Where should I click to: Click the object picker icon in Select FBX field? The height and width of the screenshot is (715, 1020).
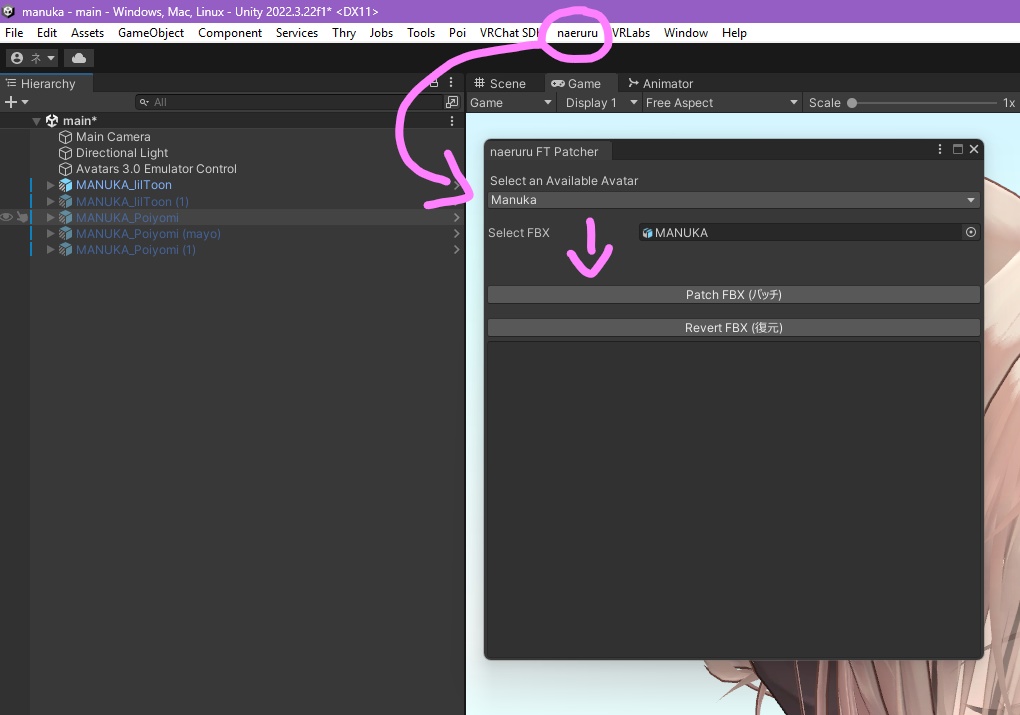pyautogui.click(x=969, y=232)
